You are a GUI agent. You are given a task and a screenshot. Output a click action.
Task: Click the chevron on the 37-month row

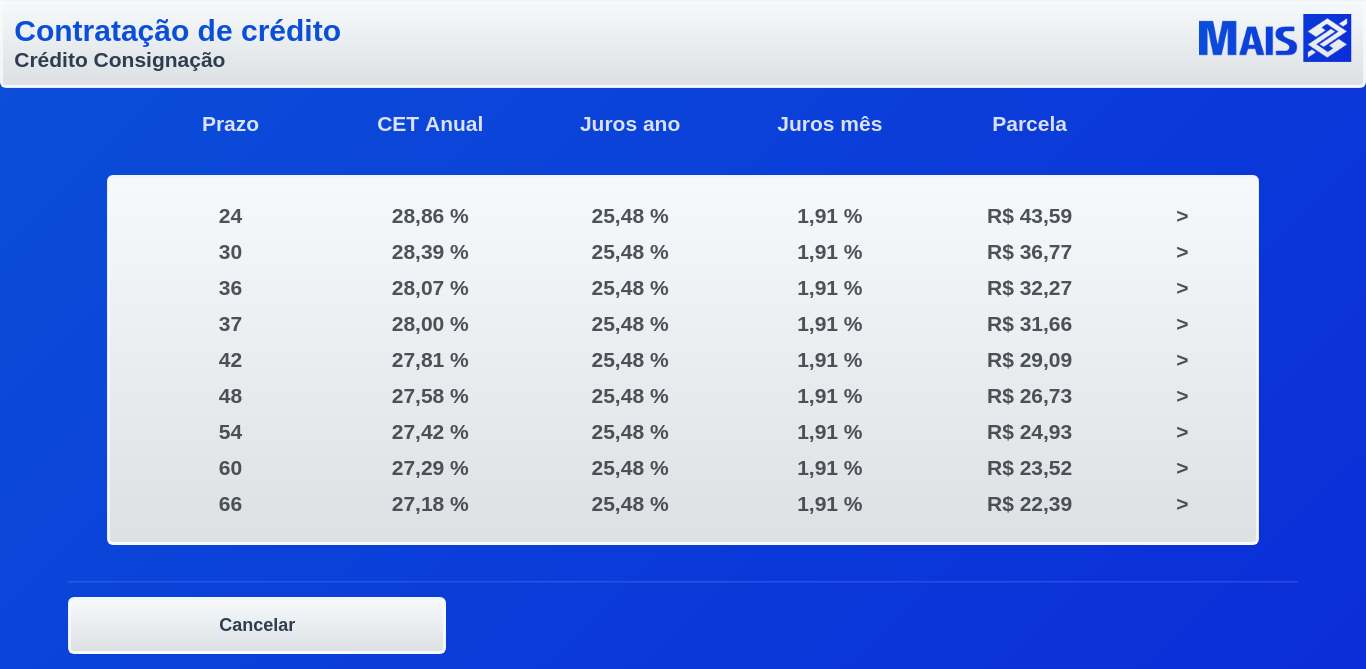pos(1182,324)
